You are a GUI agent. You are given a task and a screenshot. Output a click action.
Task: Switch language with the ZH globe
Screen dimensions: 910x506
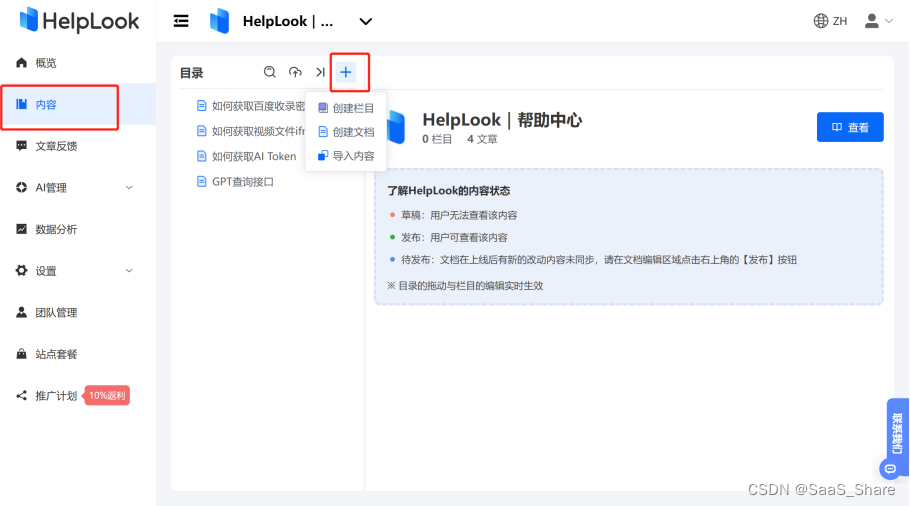click(830, 21)
